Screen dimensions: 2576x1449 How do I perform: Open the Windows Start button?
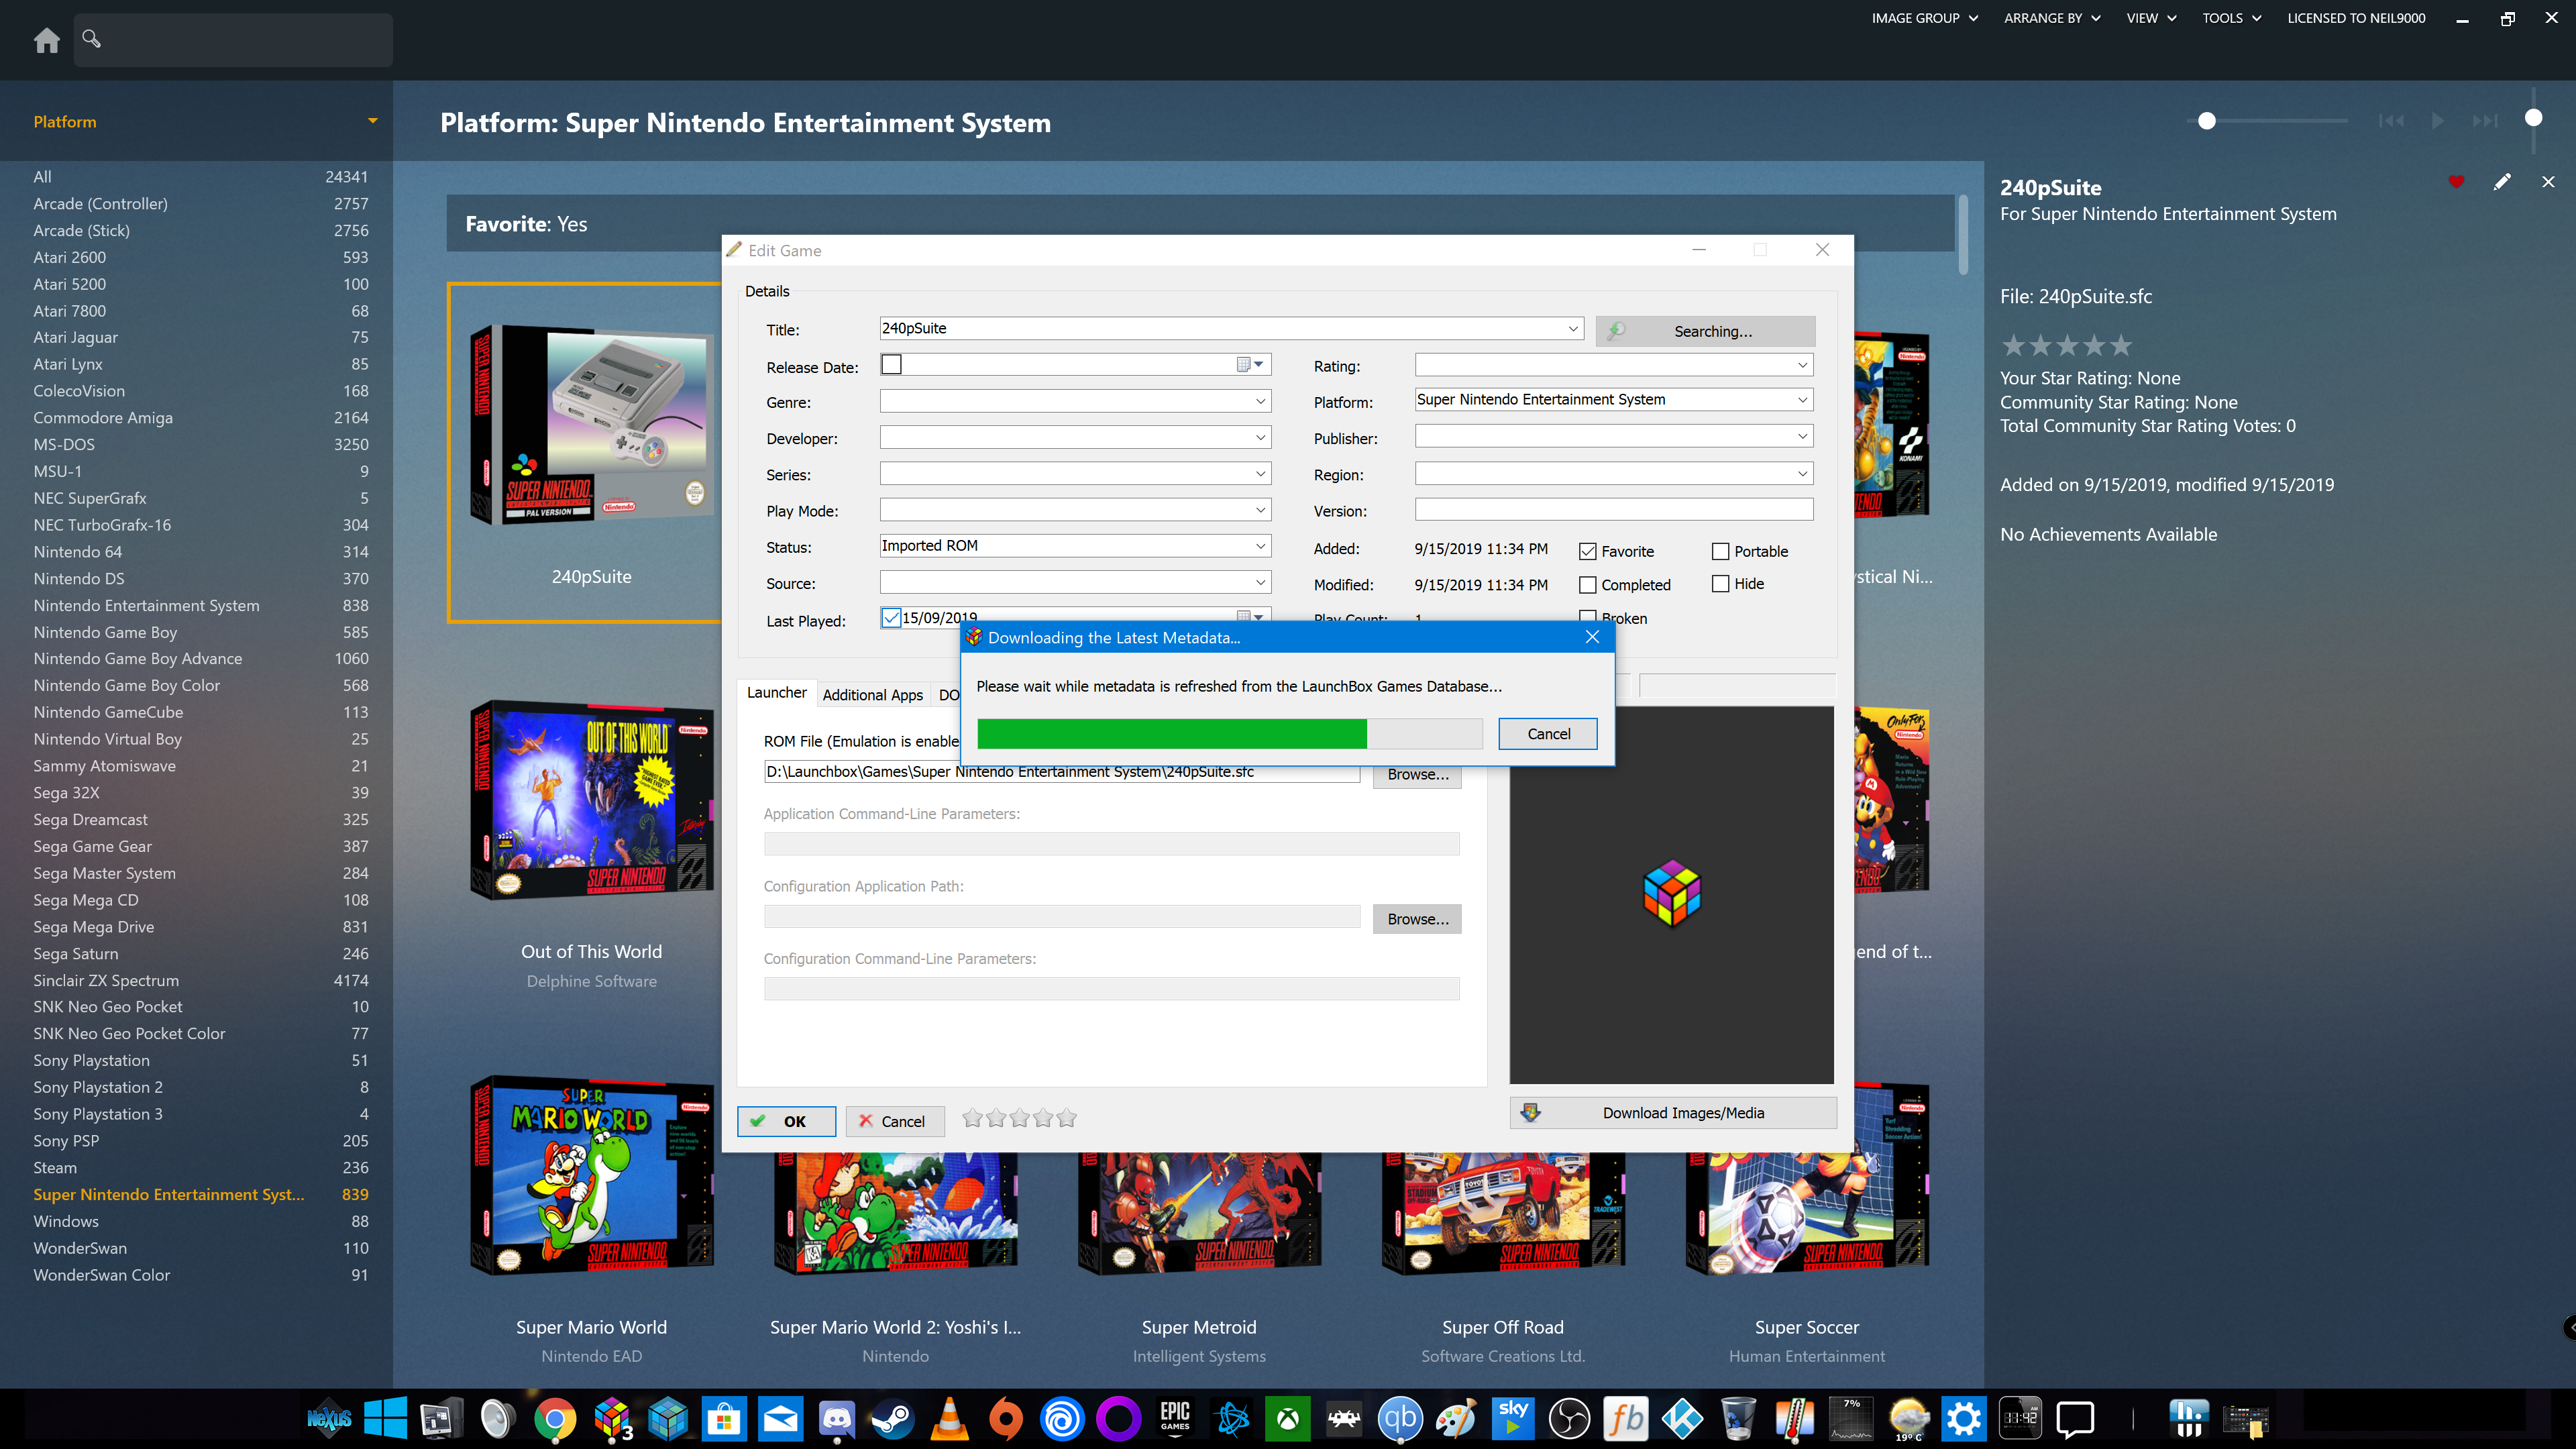point(385,1418)
